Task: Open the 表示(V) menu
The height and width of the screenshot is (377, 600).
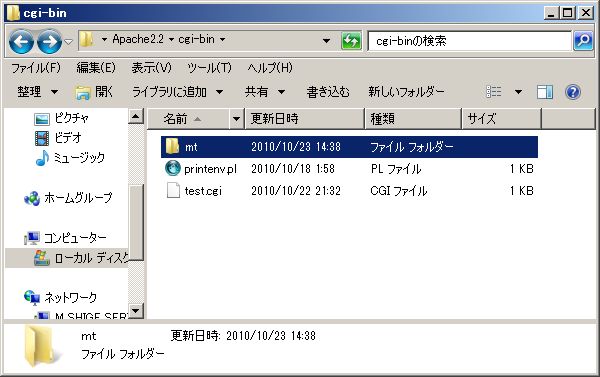Action: (x=151, y=68)
